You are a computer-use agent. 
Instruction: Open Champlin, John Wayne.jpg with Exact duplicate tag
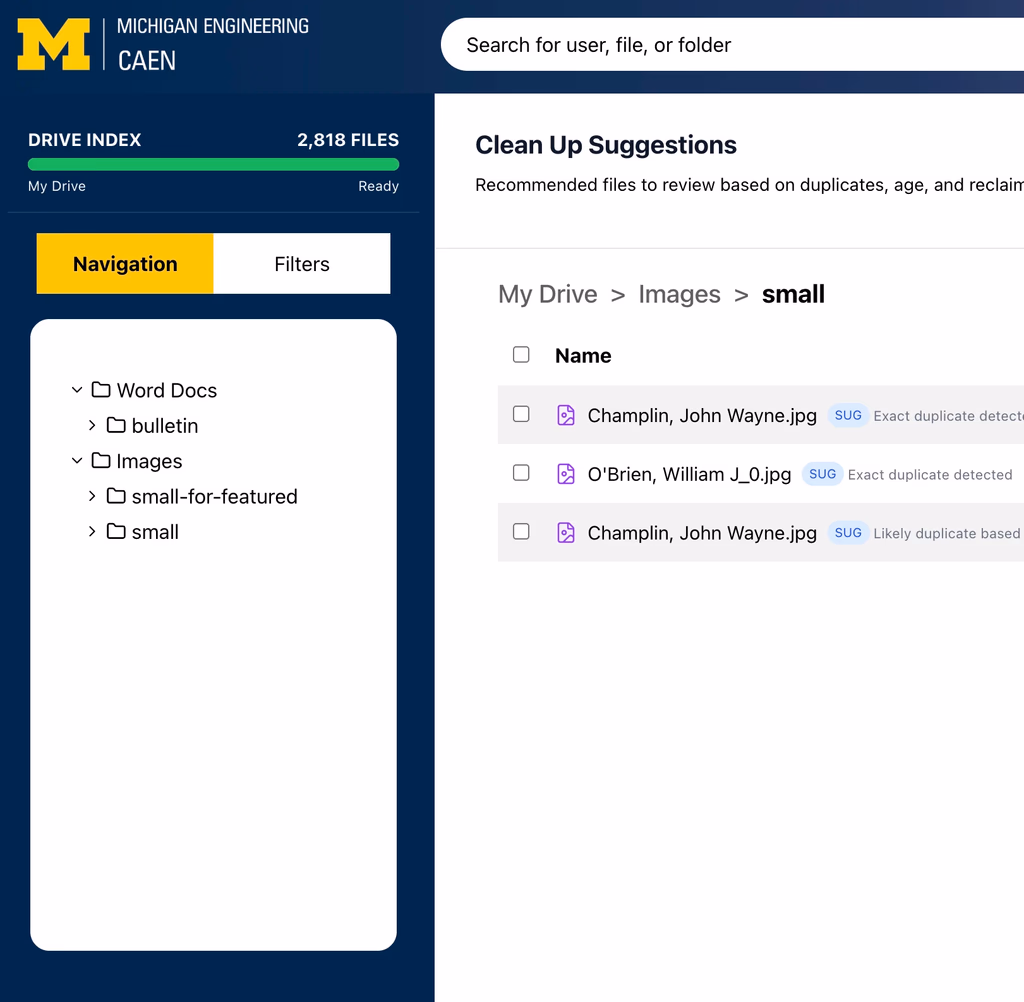coord(702,415)
